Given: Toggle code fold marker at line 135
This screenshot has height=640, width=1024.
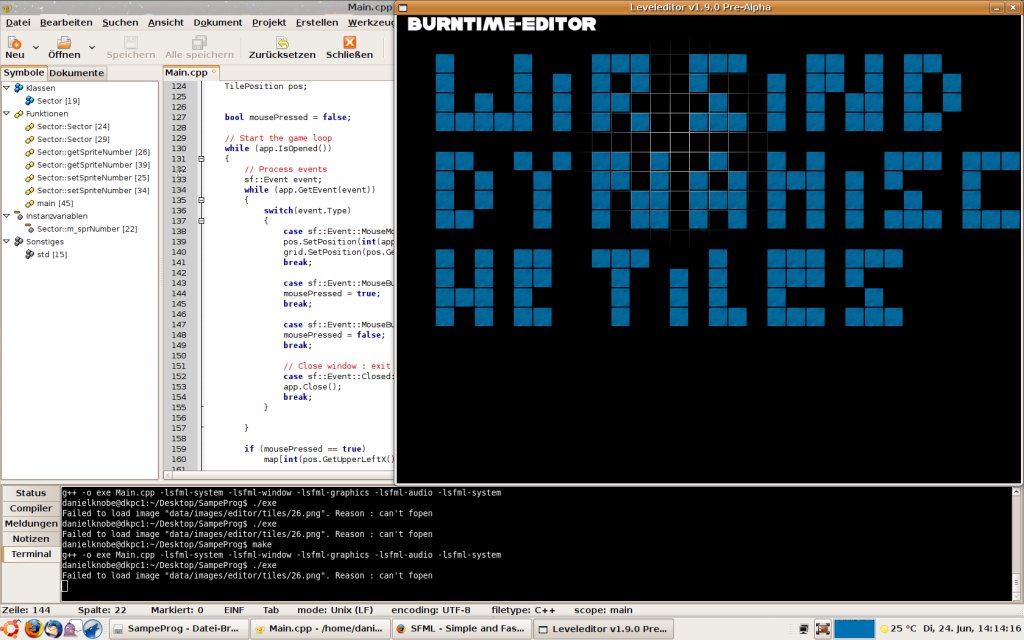Looking at the screenshot, I should coord(201,200).
